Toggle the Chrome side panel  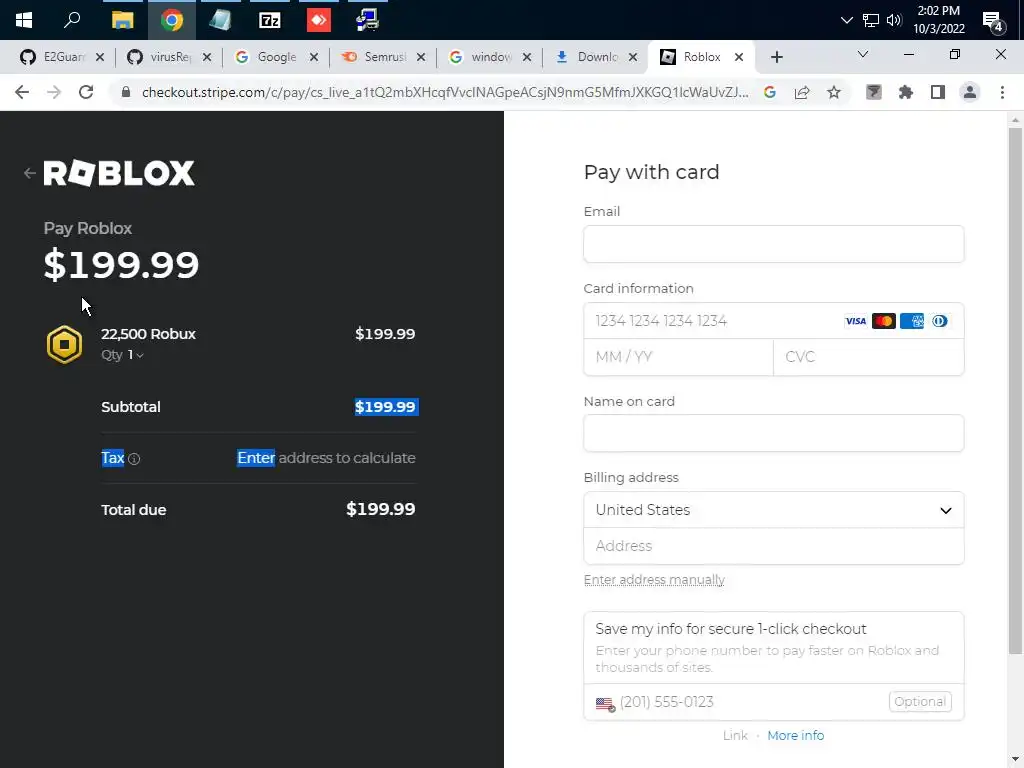(938, 93)
